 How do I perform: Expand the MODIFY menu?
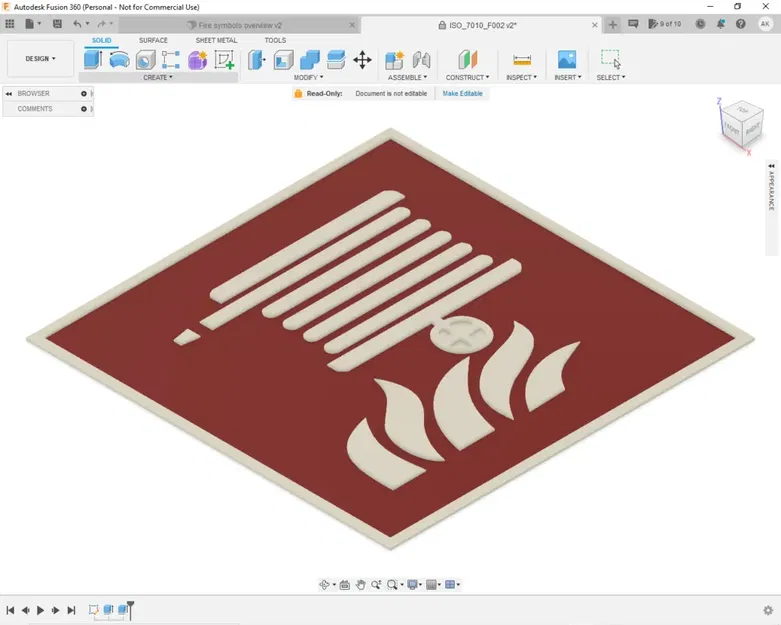click(308, 77)
